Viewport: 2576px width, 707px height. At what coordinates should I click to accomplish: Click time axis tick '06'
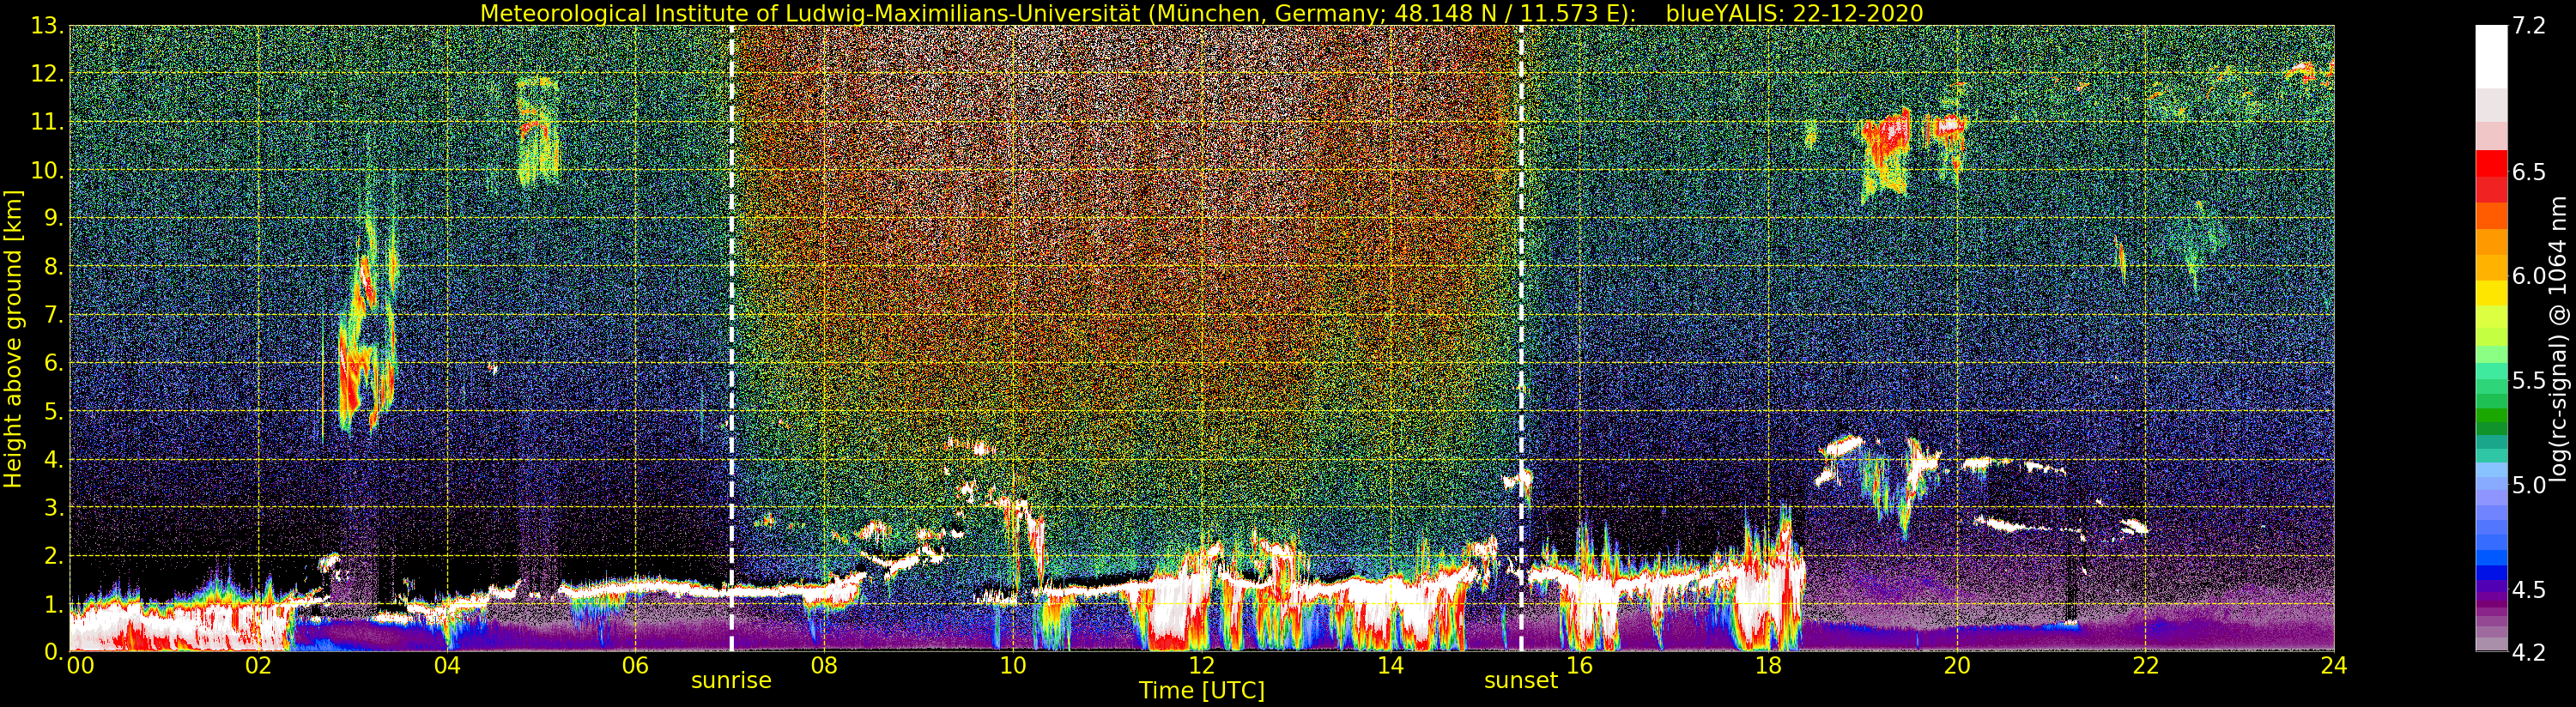[x=635, y=665]
